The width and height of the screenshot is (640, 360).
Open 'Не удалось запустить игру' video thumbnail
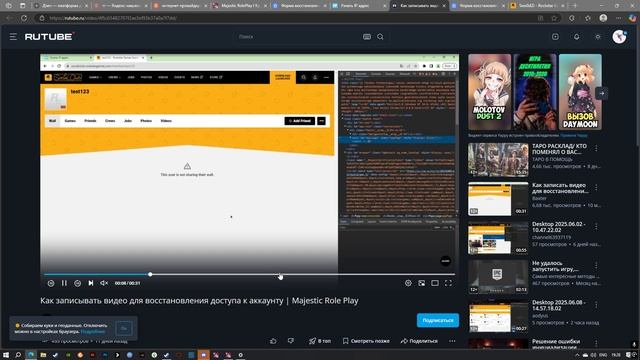498,277
